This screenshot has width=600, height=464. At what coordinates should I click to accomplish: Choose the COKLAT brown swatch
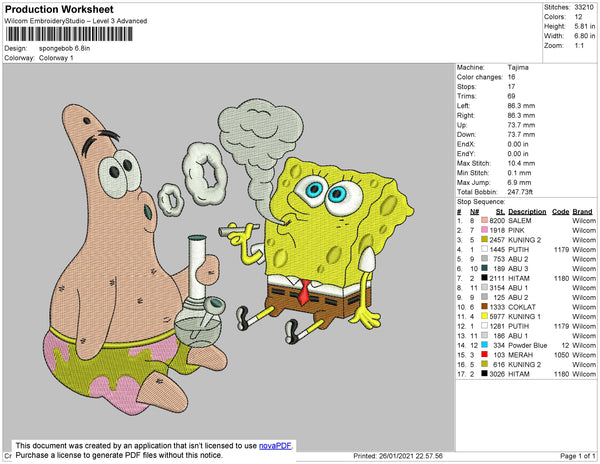(x=484, y=307)
